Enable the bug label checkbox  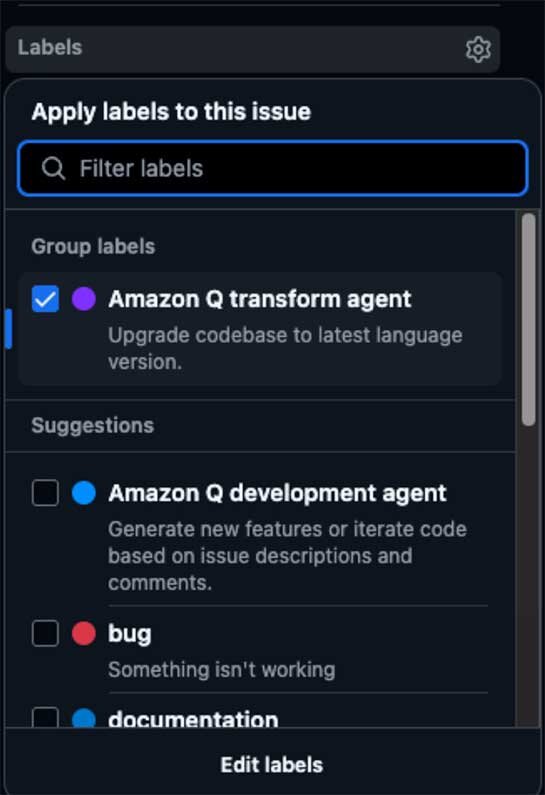point(46,634)
